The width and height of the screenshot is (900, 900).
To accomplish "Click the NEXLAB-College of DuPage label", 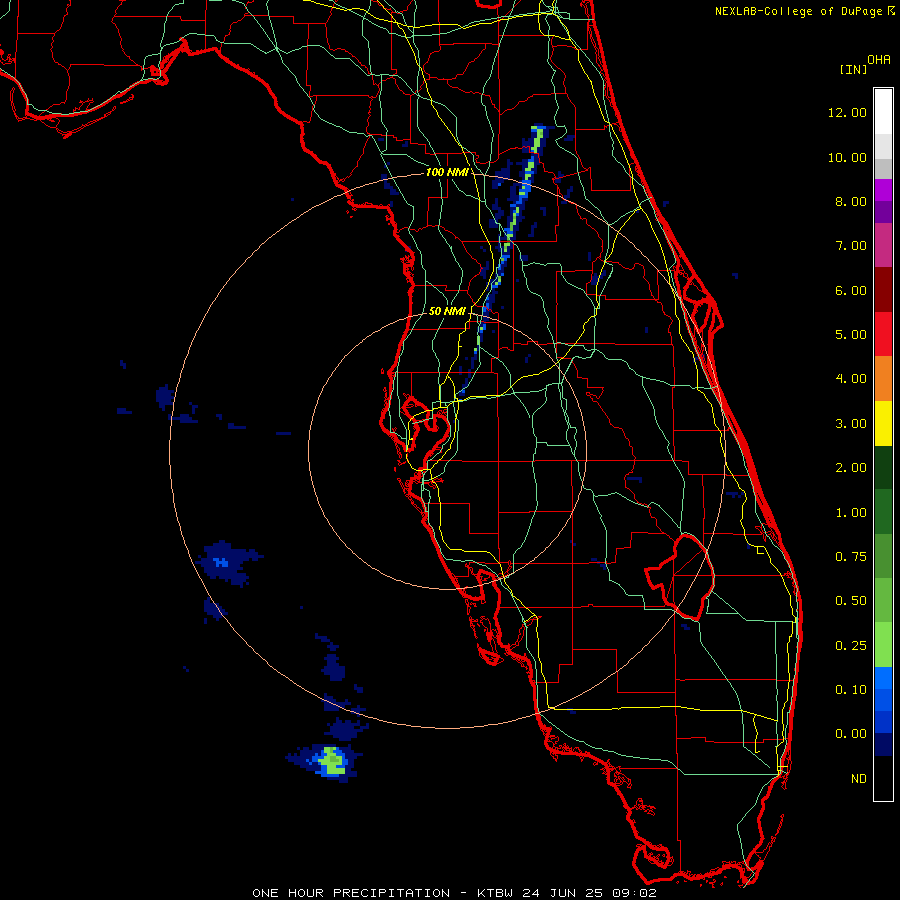I will [800, 11].
